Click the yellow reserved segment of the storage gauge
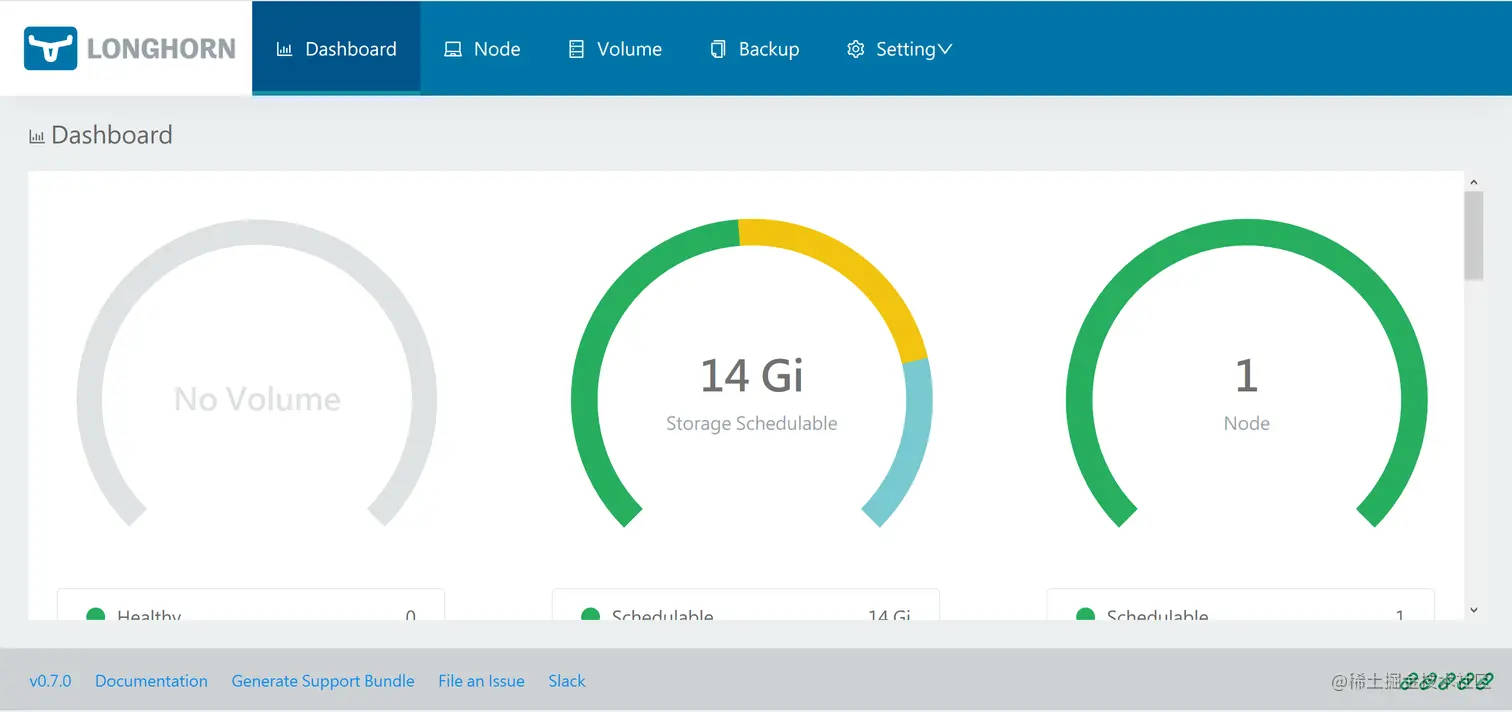The height and width of the screenshot is (712, 1512). coord(865,270)
